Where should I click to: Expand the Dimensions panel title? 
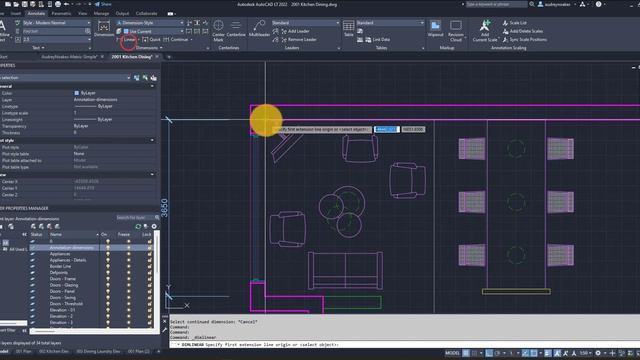(x=148, y=48)
